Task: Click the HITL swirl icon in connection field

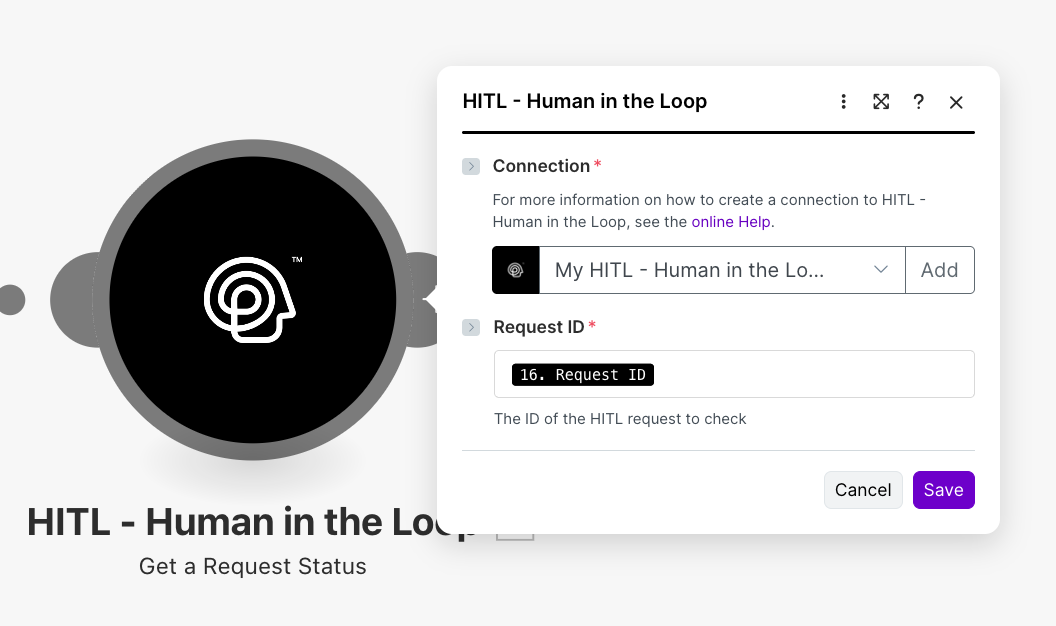Action: 515,270
